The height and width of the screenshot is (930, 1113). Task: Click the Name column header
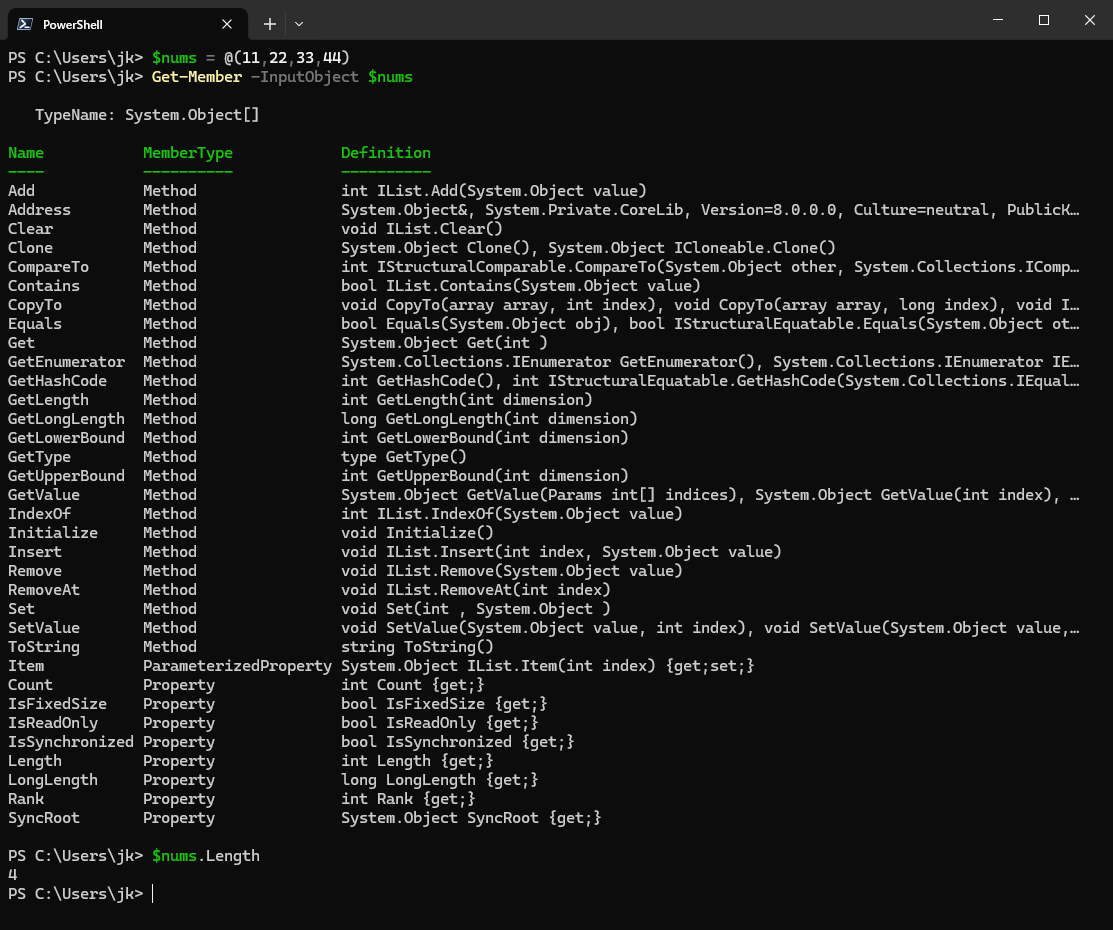point(26,153)
